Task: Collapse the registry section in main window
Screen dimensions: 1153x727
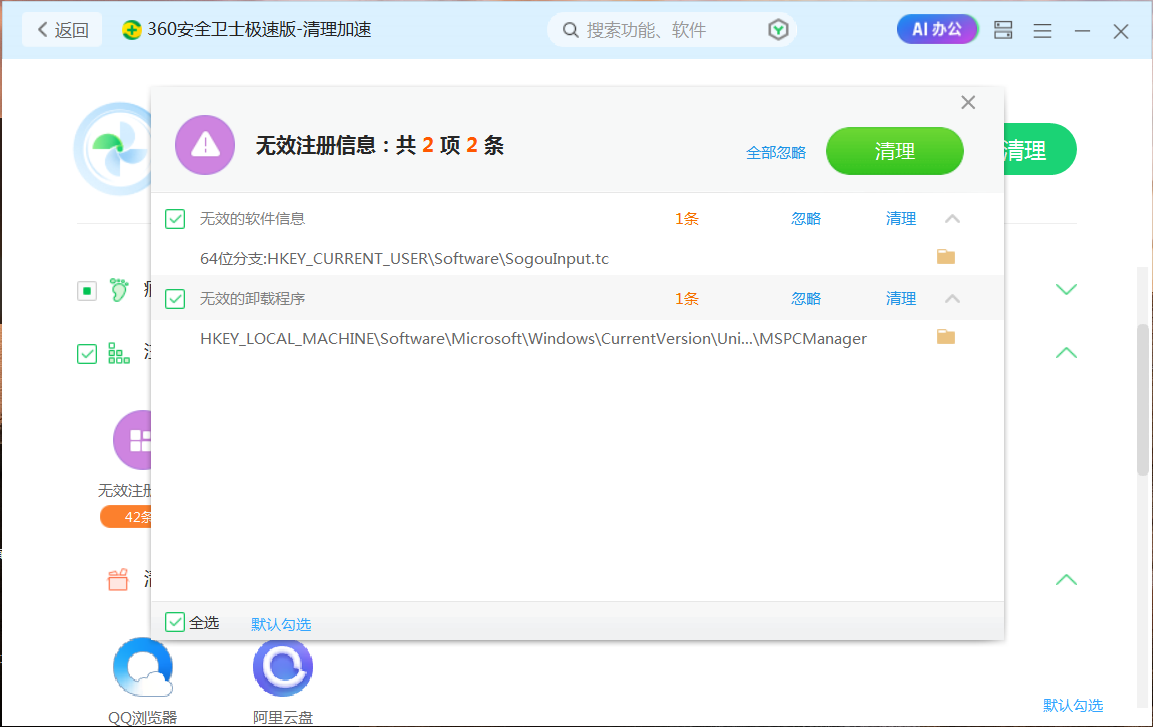Action: (1066, 353)
